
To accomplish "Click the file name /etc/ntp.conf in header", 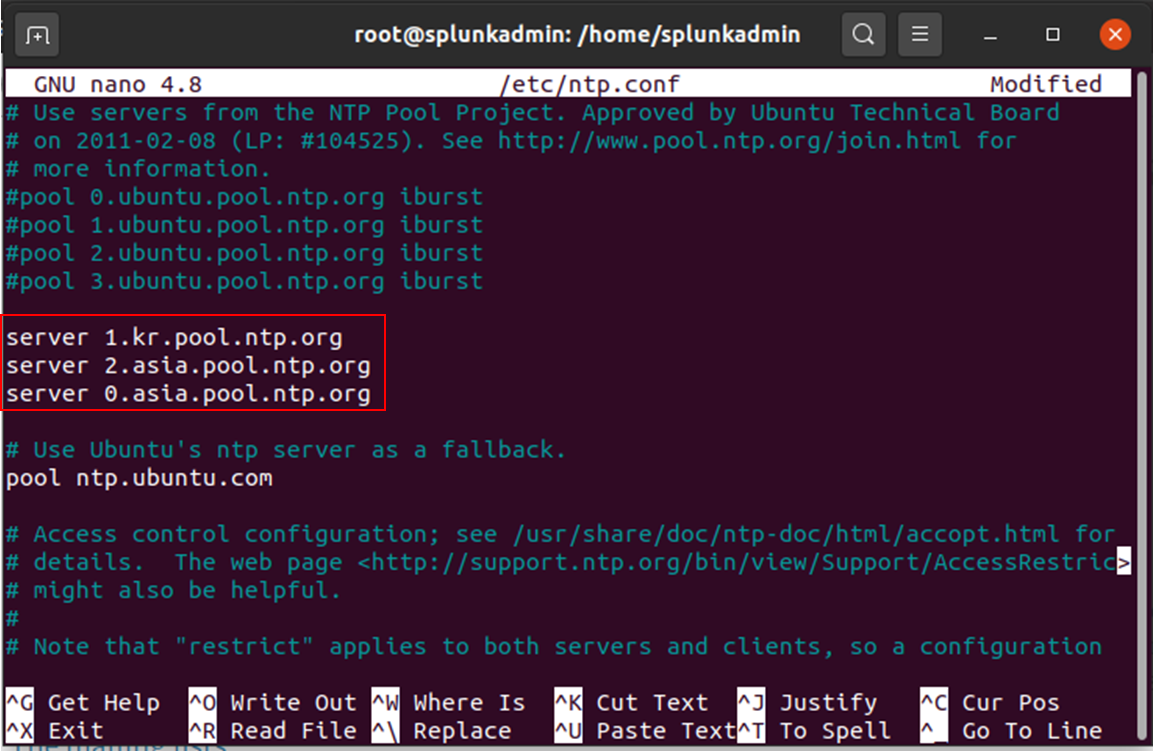I will click(589, 85).
